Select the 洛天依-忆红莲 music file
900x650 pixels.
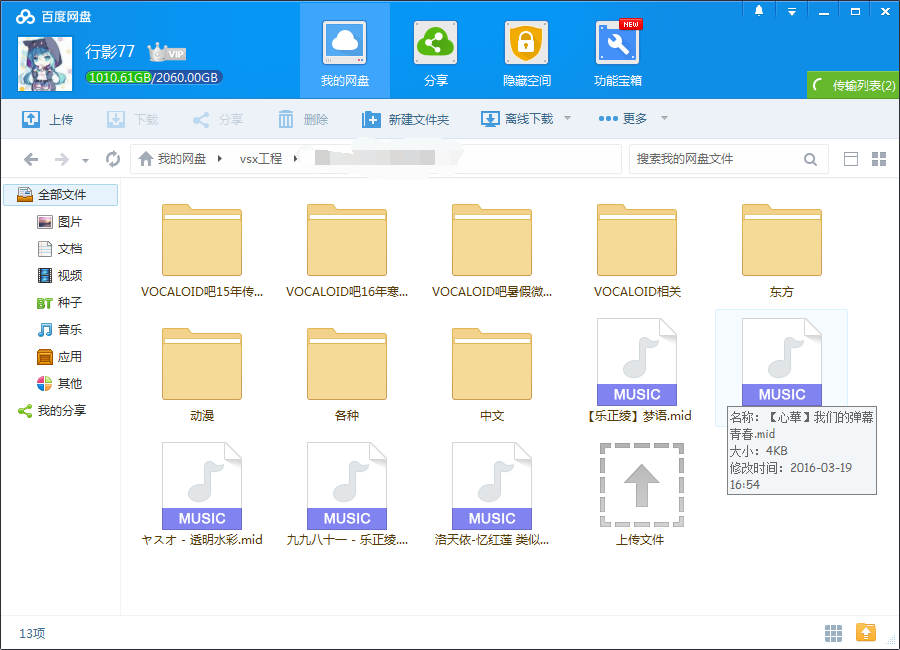[x=492, y=494]
